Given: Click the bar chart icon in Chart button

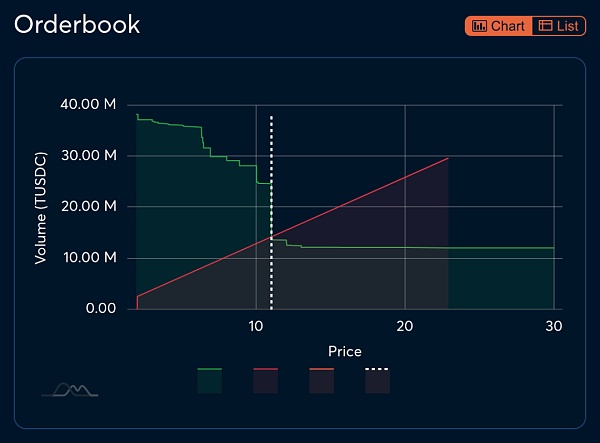Looking at the screenshot, I should pos(480,26).
